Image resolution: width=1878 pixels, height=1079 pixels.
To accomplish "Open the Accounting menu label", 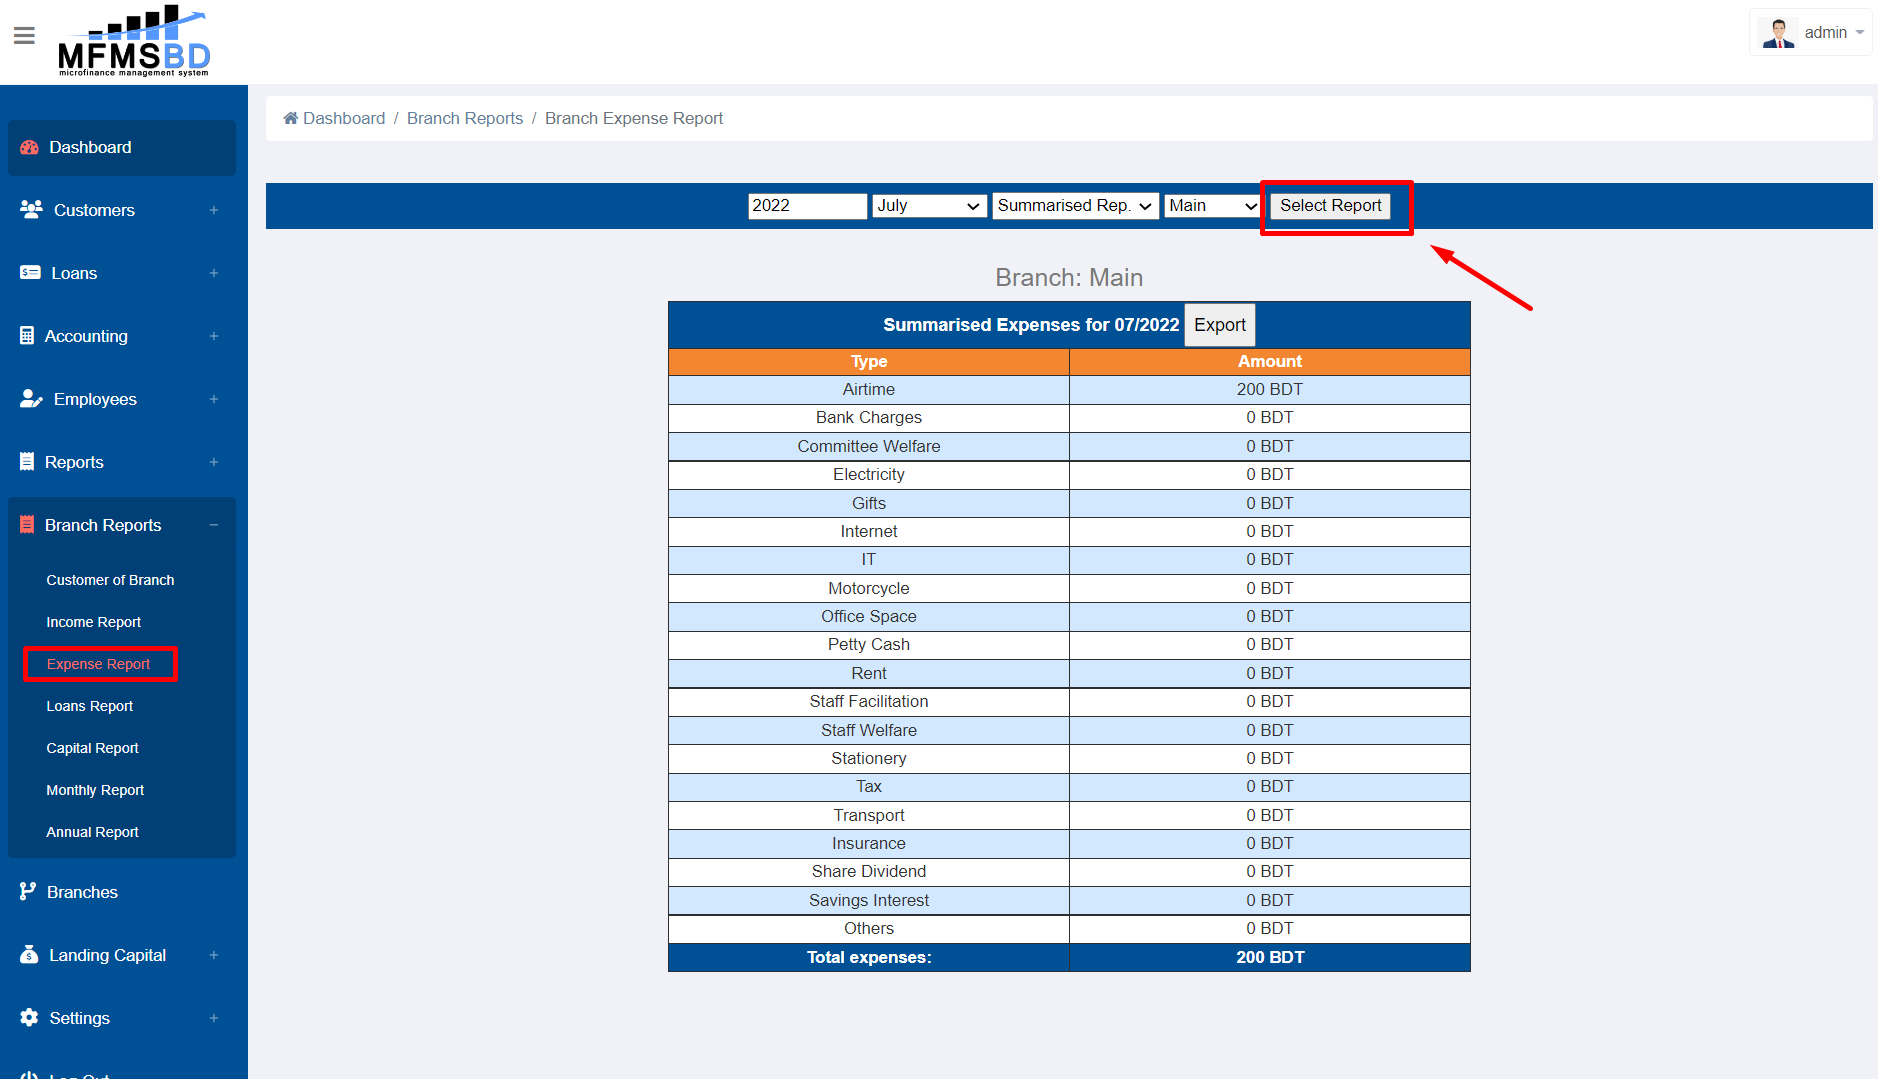I will [86, 336].
